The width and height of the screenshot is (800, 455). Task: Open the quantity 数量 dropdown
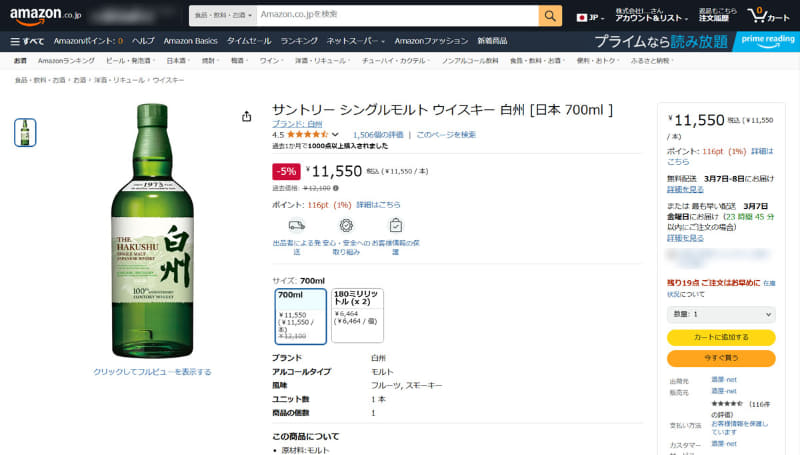point(721,314)
